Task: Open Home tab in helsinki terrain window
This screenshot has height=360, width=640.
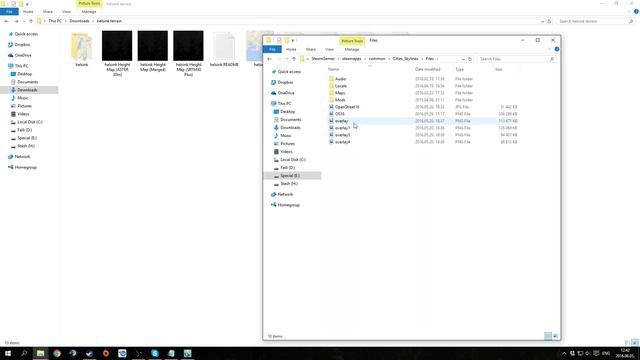Action: (28, 12)
